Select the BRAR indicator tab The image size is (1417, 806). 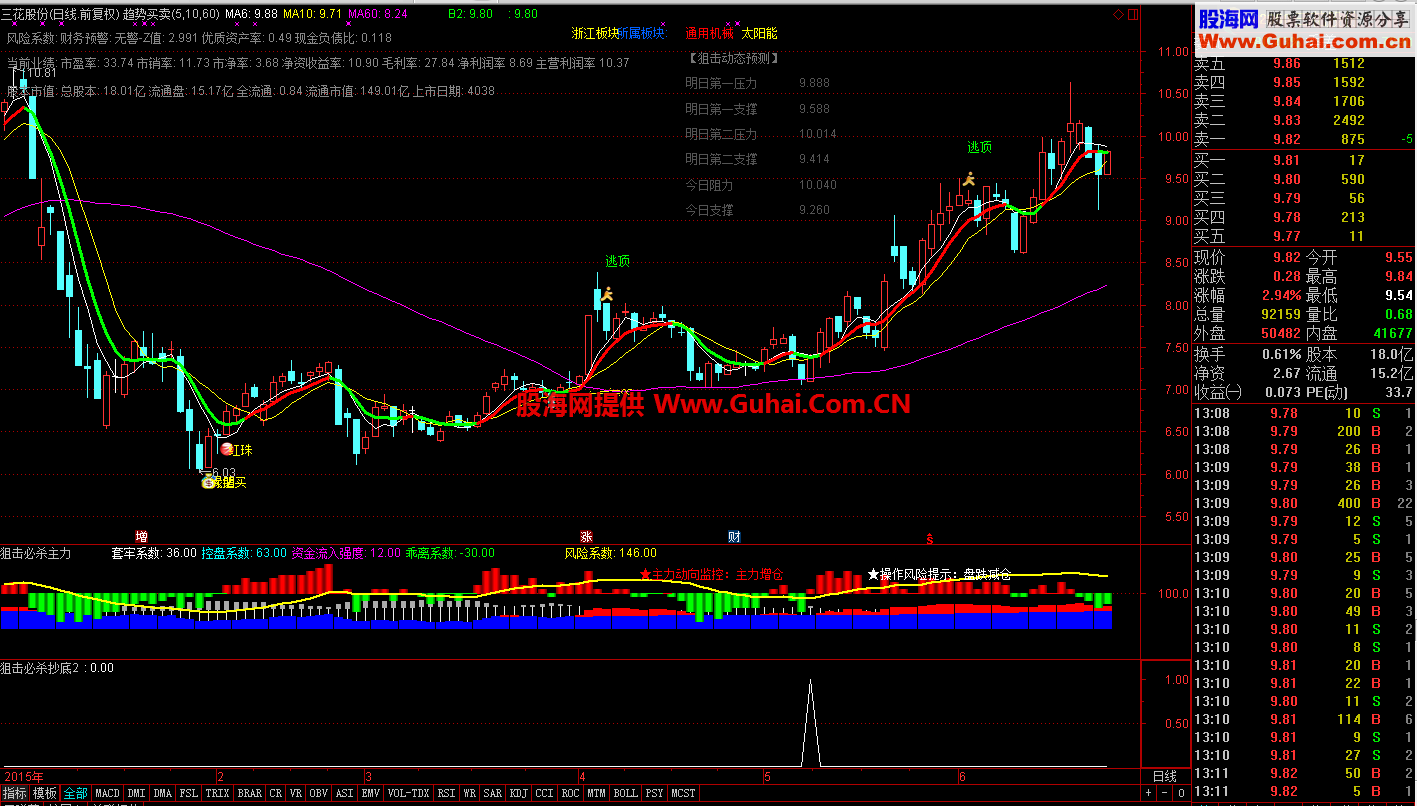tap(249, 793)
